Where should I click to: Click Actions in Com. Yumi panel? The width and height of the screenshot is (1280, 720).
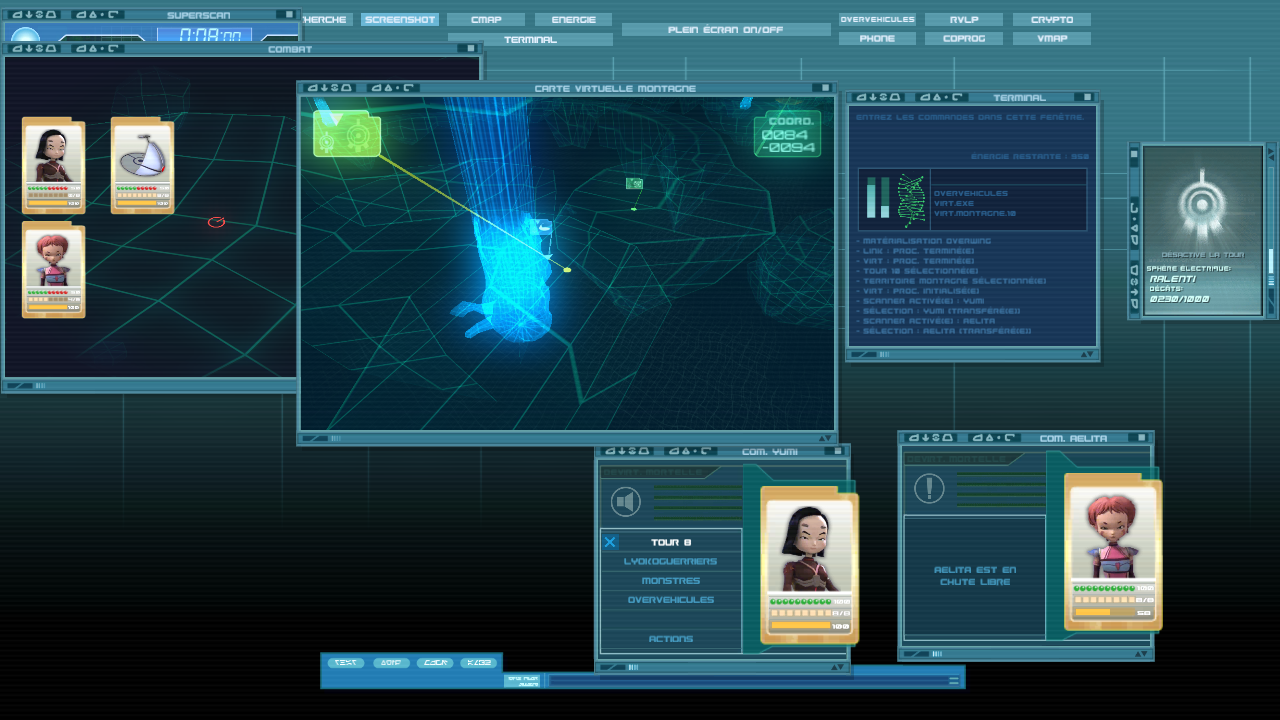[670, 639]
